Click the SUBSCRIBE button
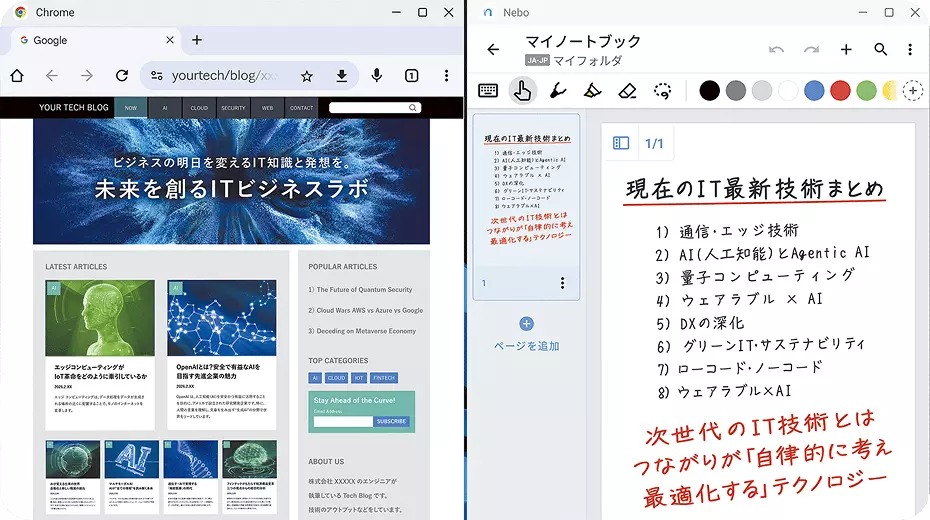 coord(391,421)
